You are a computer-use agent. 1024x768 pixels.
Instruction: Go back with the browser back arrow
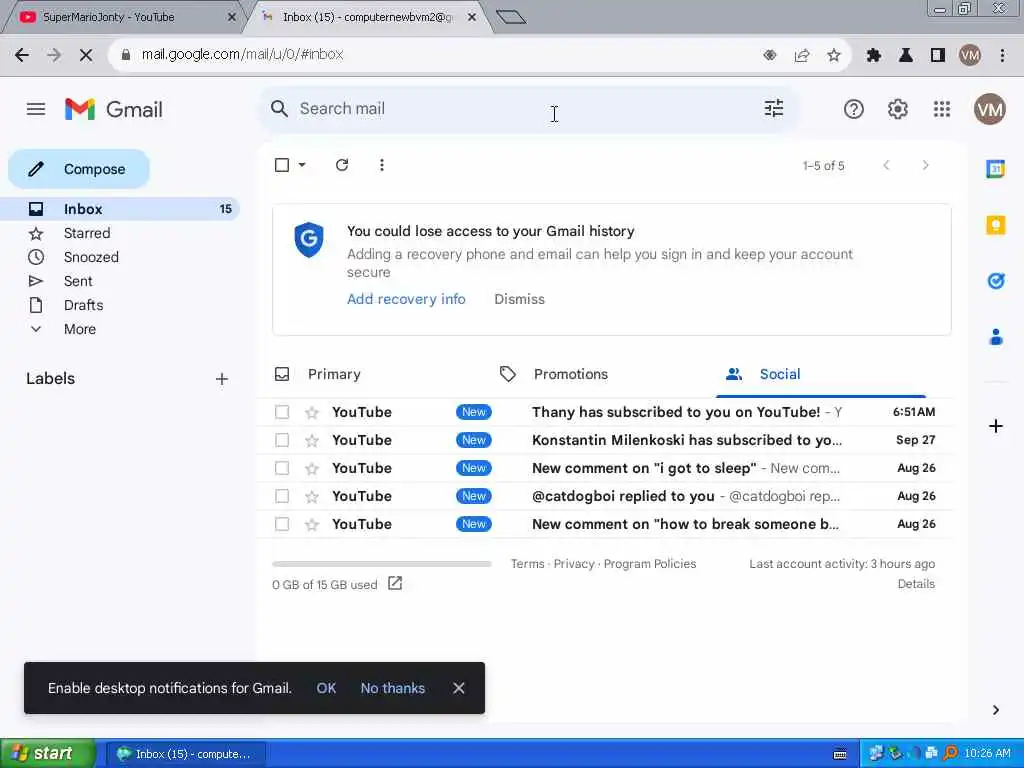22,55
